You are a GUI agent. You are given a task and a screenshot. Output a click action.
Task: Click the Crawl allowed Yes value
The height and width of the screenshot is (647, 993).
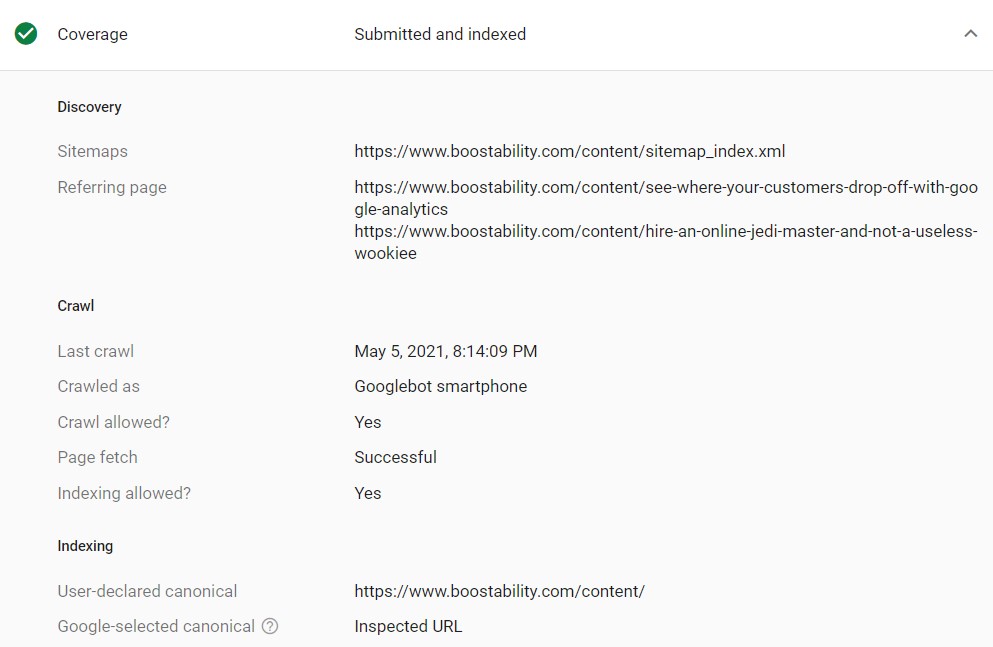(367, 422)
